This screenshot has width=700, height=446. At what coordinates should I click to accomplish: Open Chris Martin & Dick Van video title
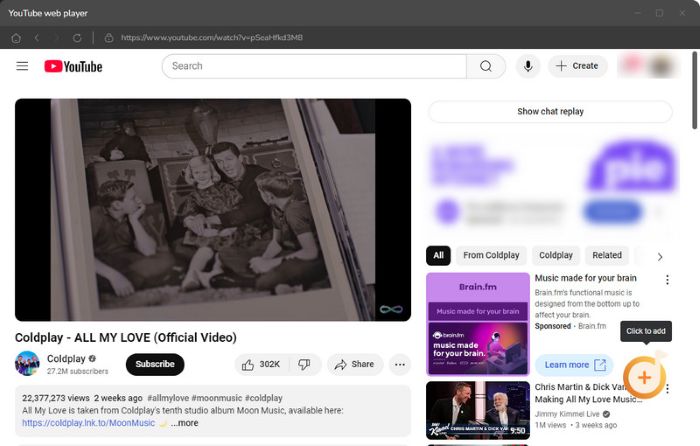588,393
